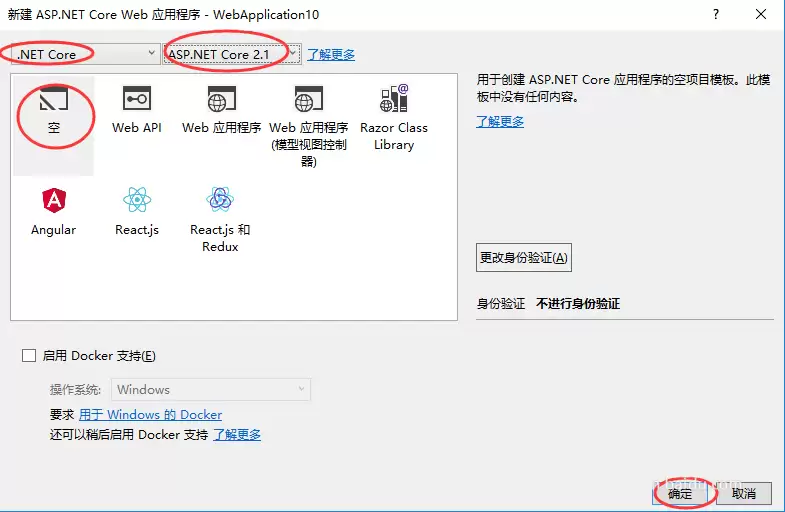The width and height of the screenshot is (785, 512).
Task: Click 了解更多 link after Docker 支持 text
Action: point(237,434)
